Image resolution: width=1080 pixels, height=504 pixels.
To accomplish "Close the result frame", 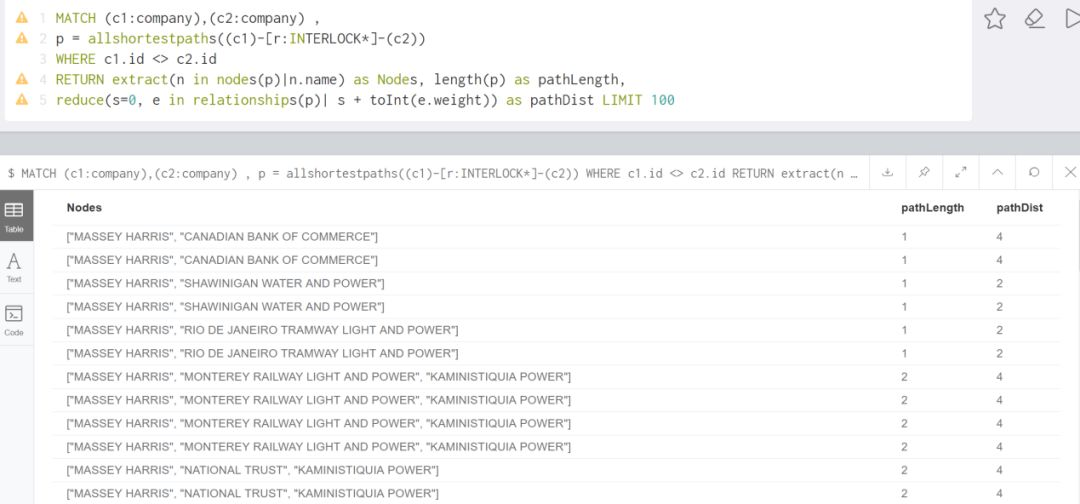I will point(1070,173).
